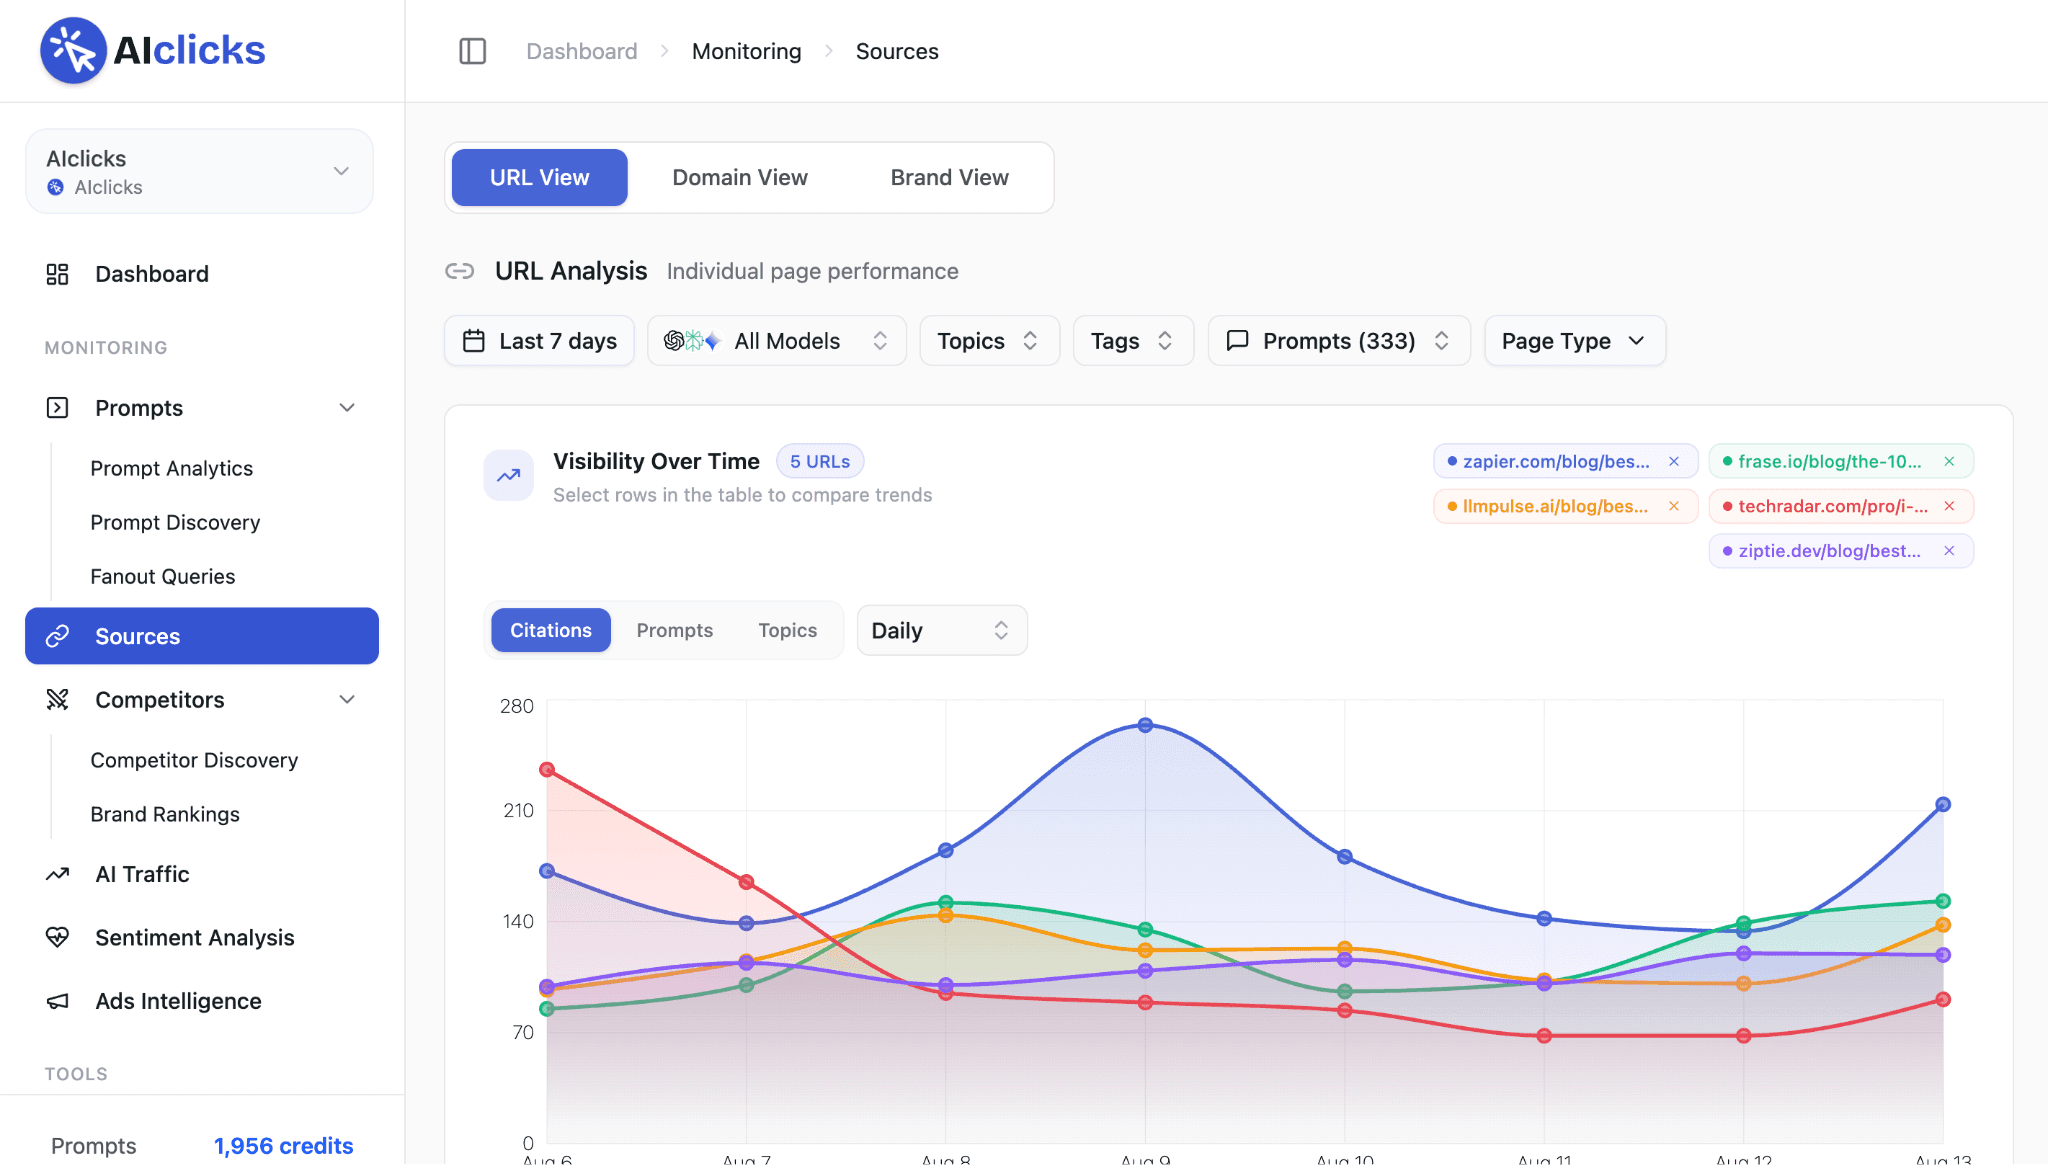The image size is (2048, 1165).
Task: Toggle the sidebar panel icon
Action: pyautogui.click(x=472, y=51)
